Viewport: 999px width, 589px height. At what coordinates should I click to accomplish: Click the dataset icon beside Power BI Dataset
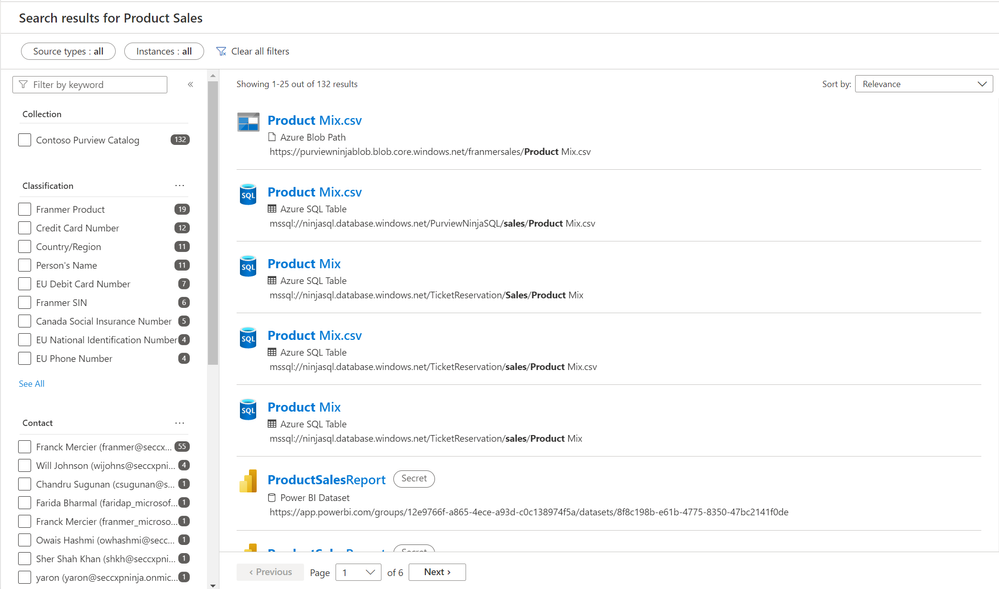point(272,498)
